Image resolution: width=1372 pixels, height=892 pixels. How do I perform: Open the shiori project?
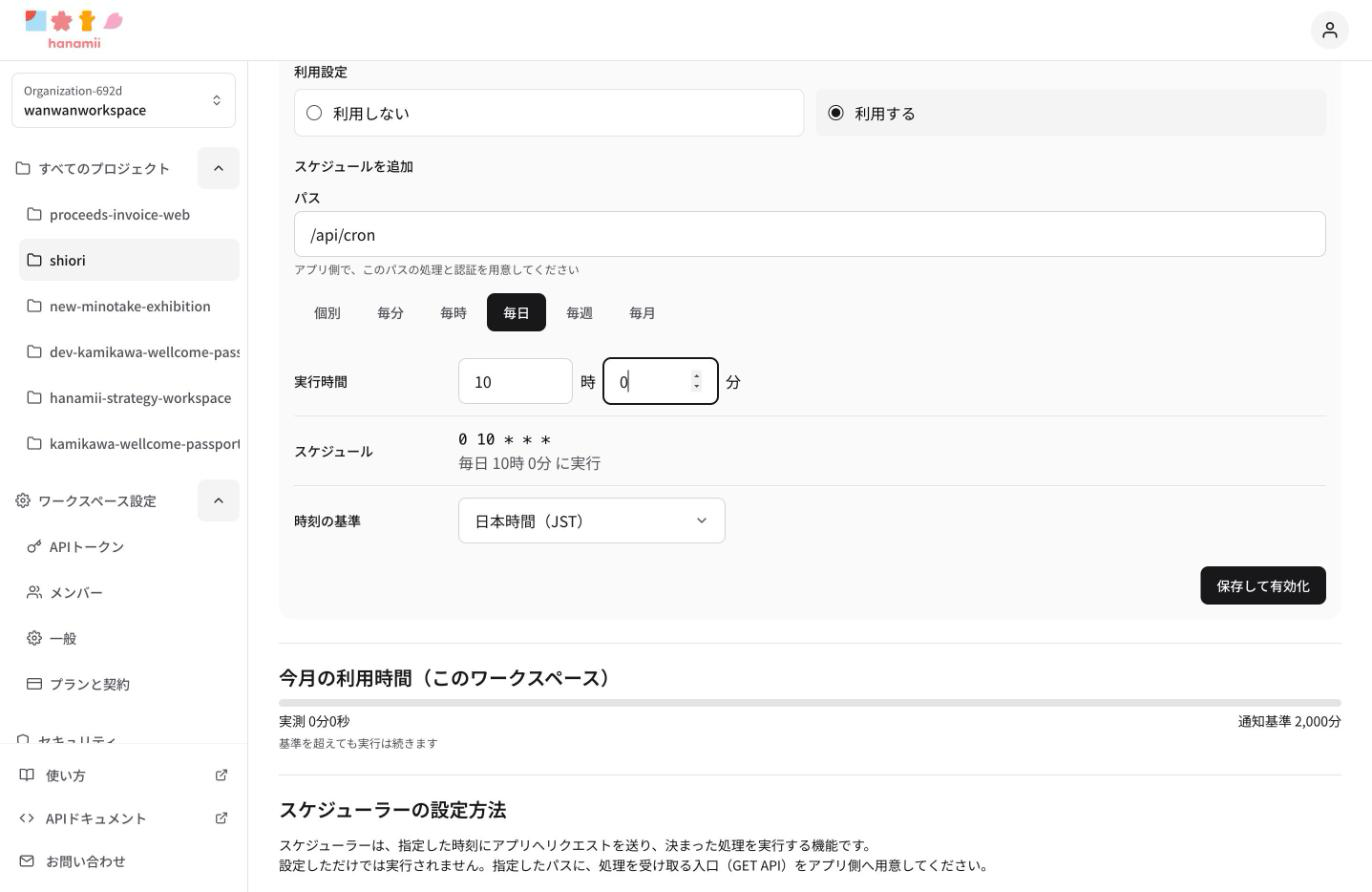point(129,260)
